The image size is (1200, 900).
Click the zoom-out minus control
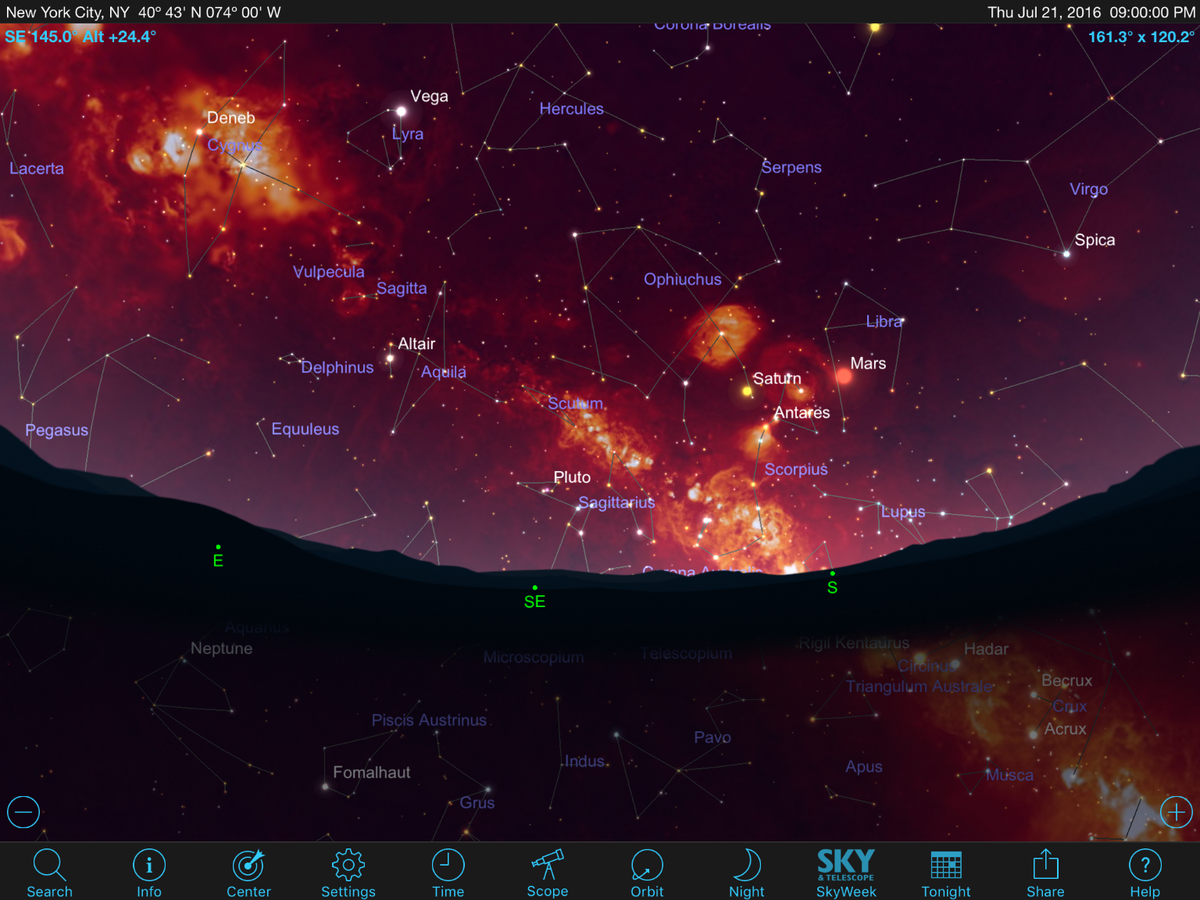[x=23, y=812]
